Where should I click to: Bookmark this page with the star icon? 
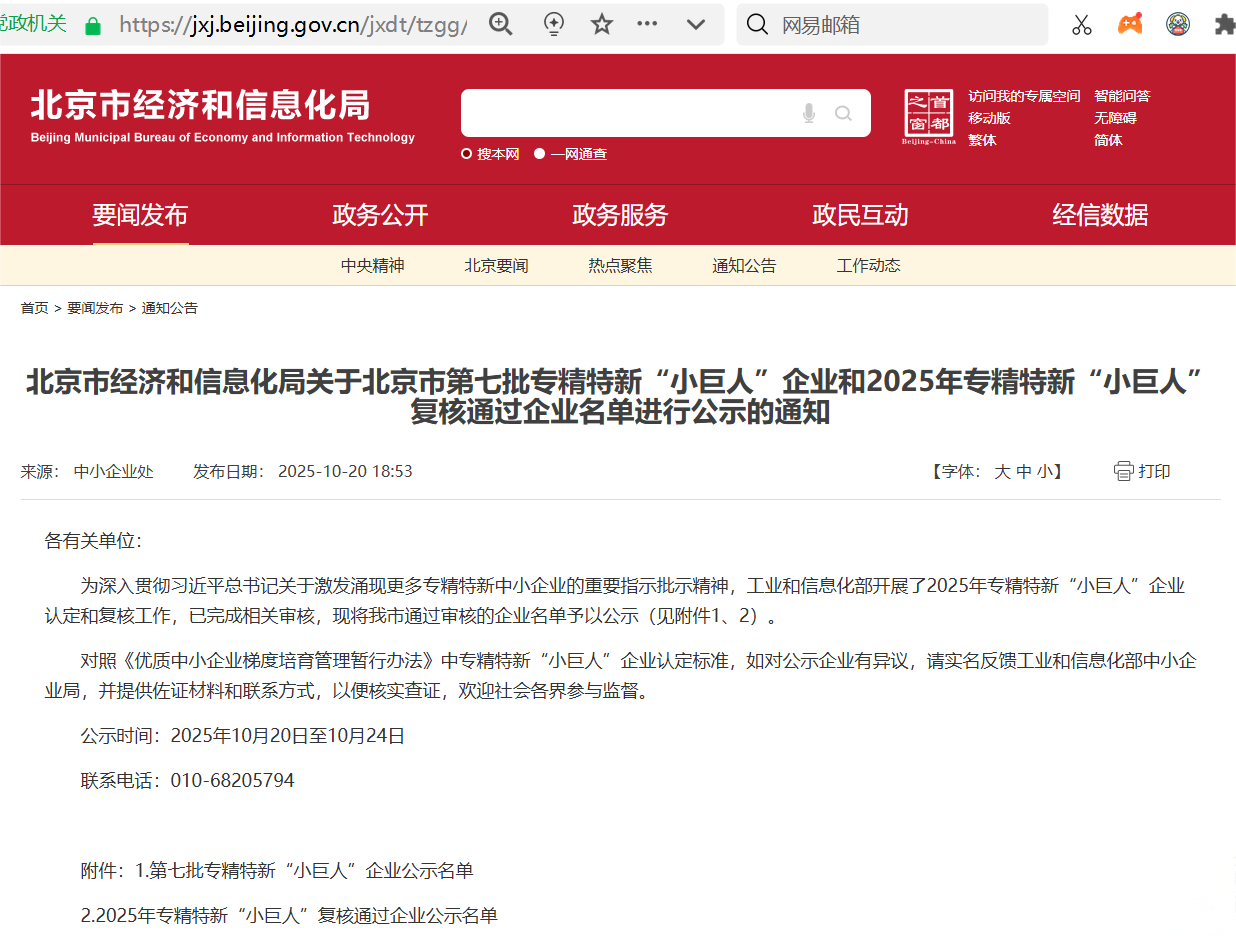(x=602, y=25)
